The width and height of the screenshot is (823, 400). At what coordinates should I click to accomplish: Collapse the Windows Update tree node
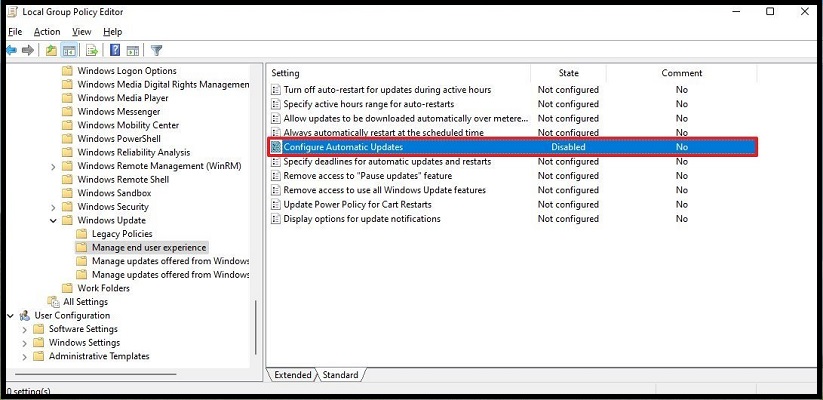pos(53,220)
